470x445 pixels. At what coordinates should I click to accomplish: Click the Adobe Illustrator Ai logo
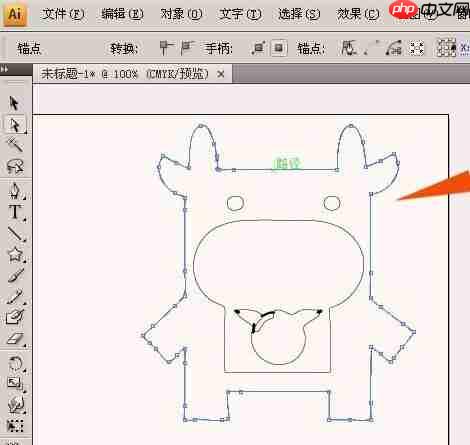click(14, 14)
